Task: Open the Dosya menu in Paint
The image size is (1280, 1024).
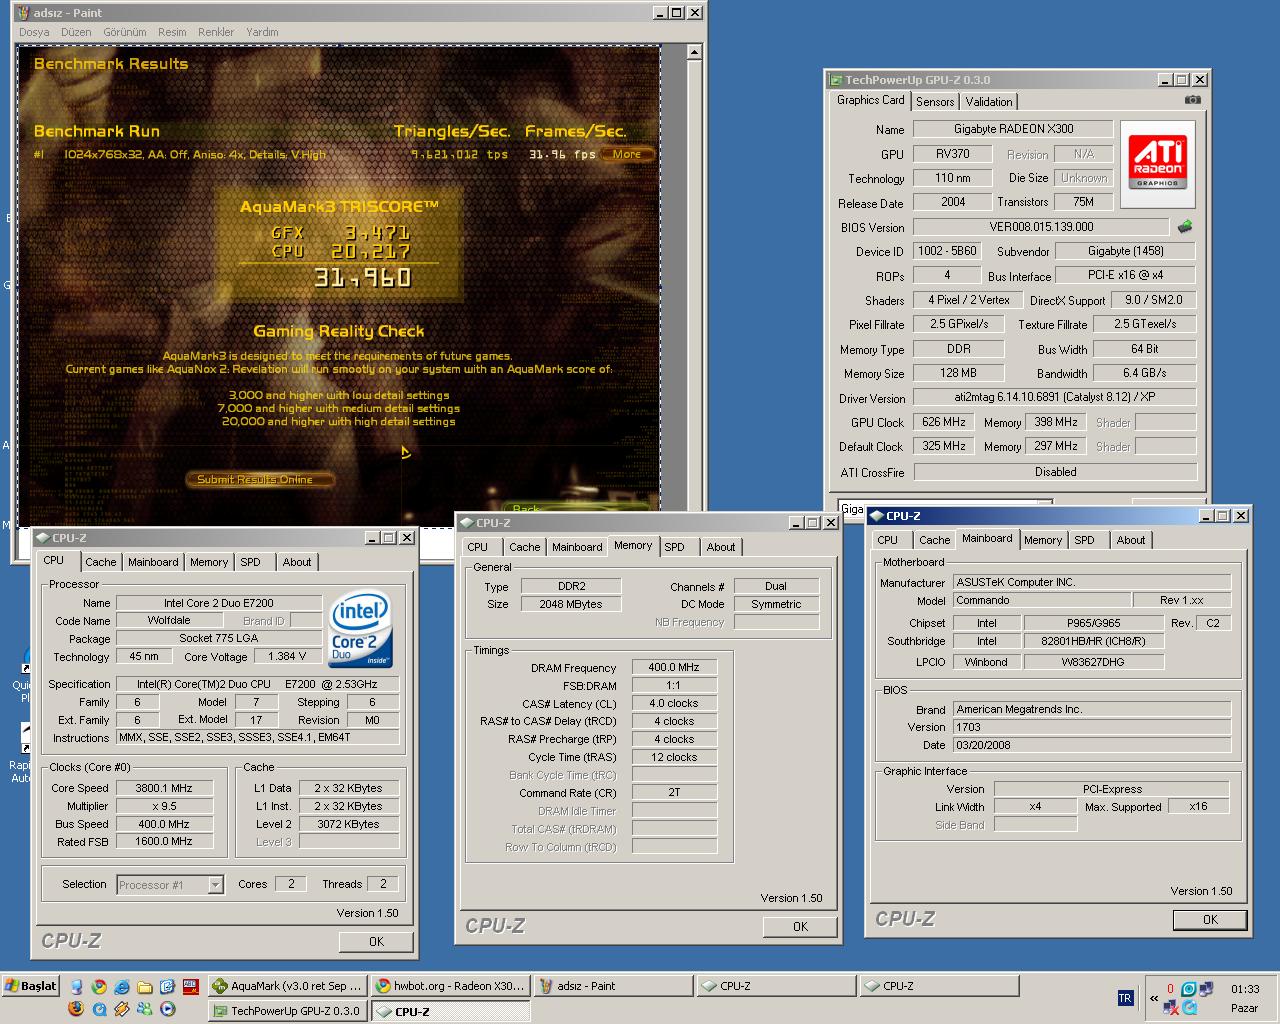Action: [34, 32]
